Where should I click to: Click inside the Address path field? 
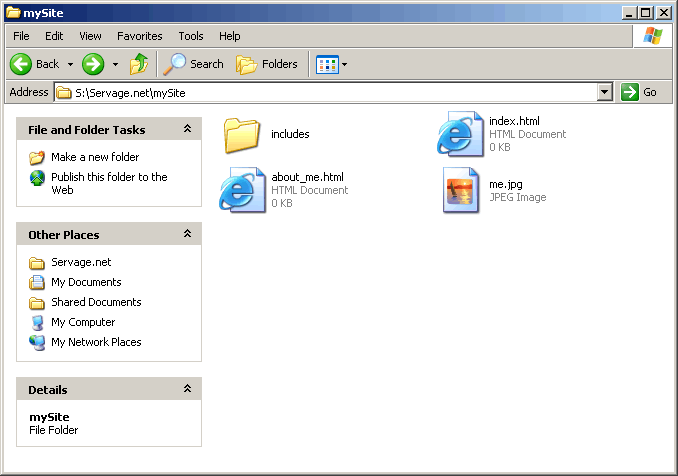330,92
